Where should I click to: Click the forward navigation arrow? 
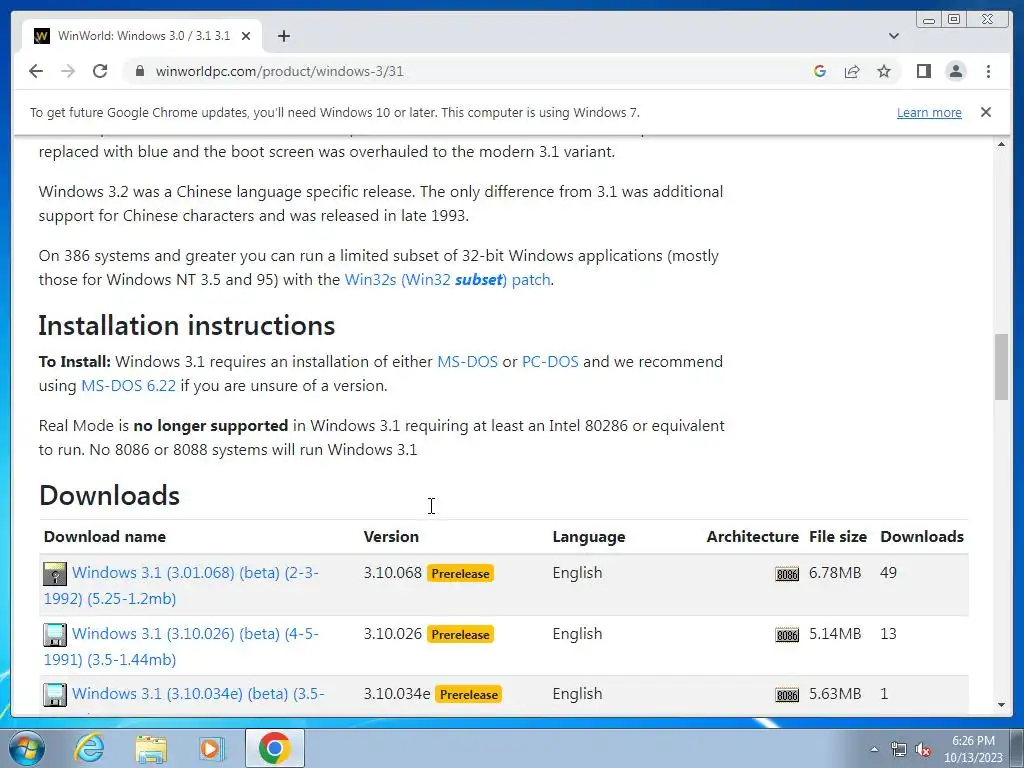(68, 71)
